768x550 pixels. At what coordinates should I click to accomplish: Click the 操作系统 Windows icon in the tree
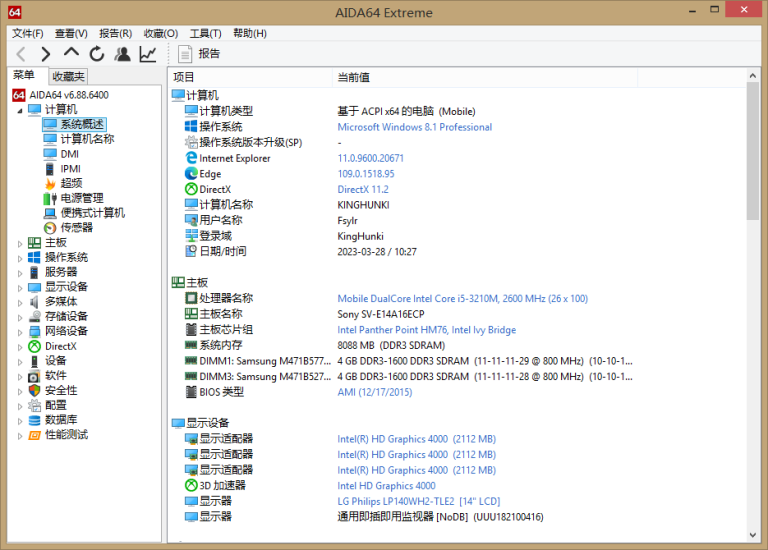[34, 257]
